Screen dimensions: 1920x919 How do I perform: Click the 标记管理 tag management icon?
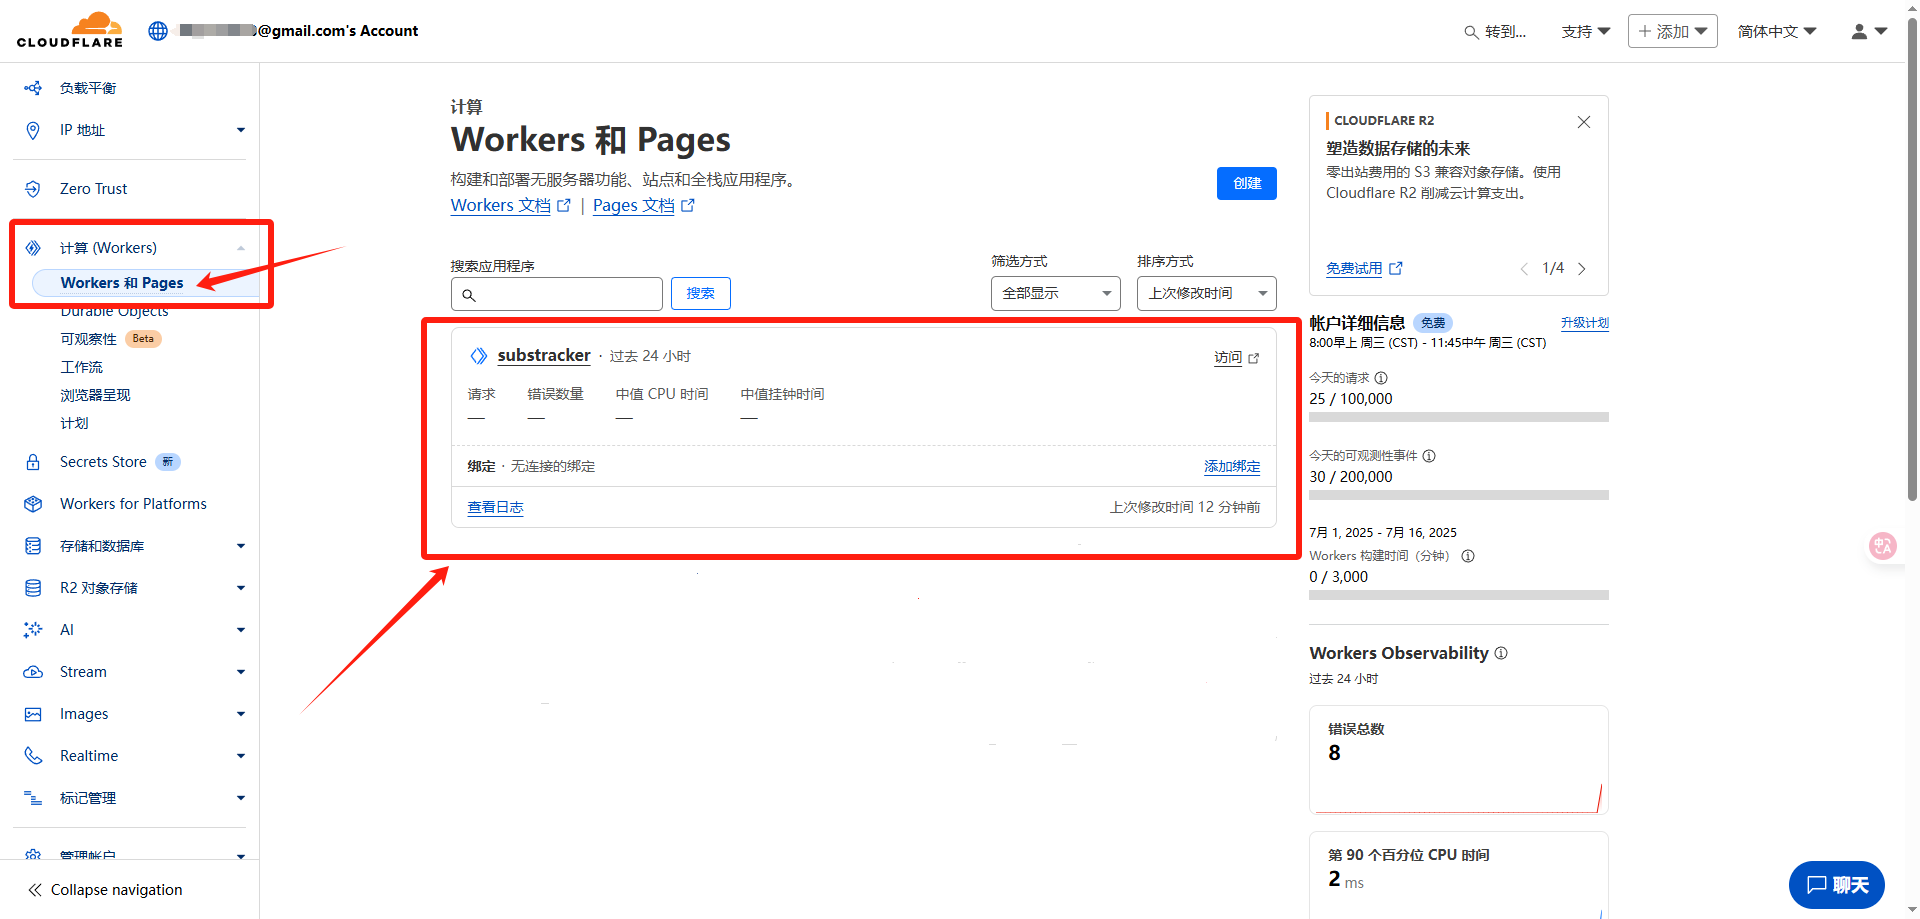[33, 798]
